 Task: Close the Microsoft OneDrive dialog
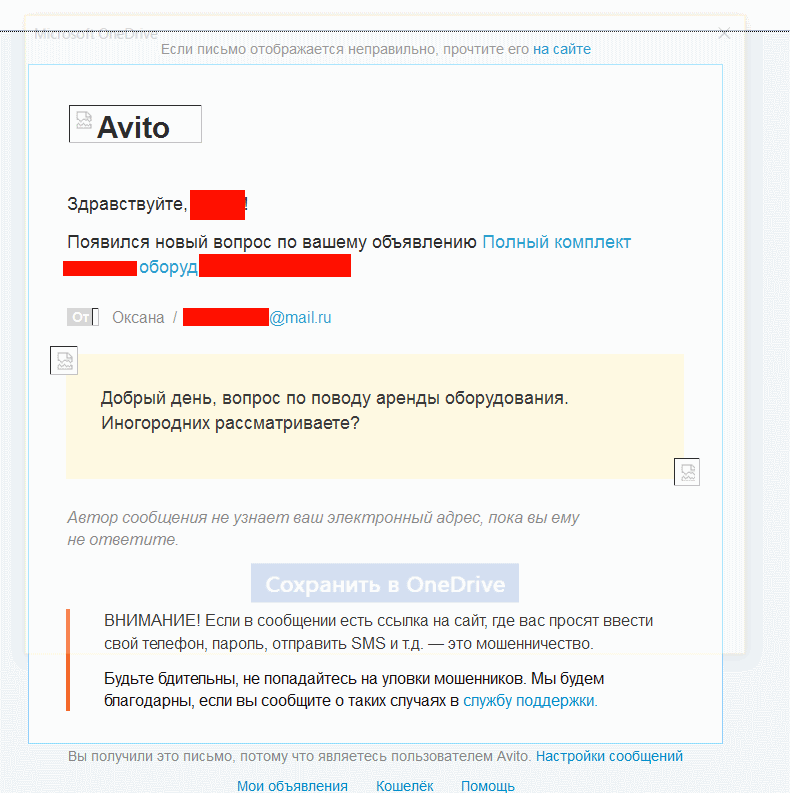pos(724,34)
